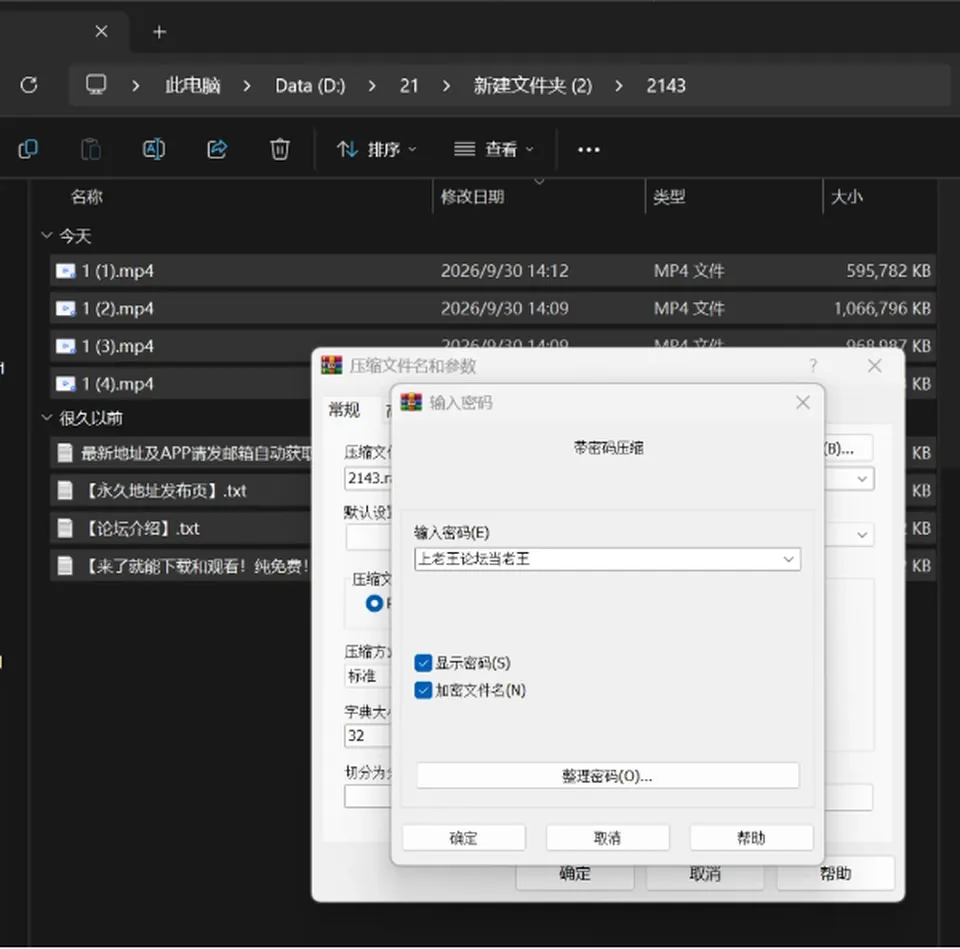Click 整理密码(O)... button
The image size is (960, 949).
(607, 776)
